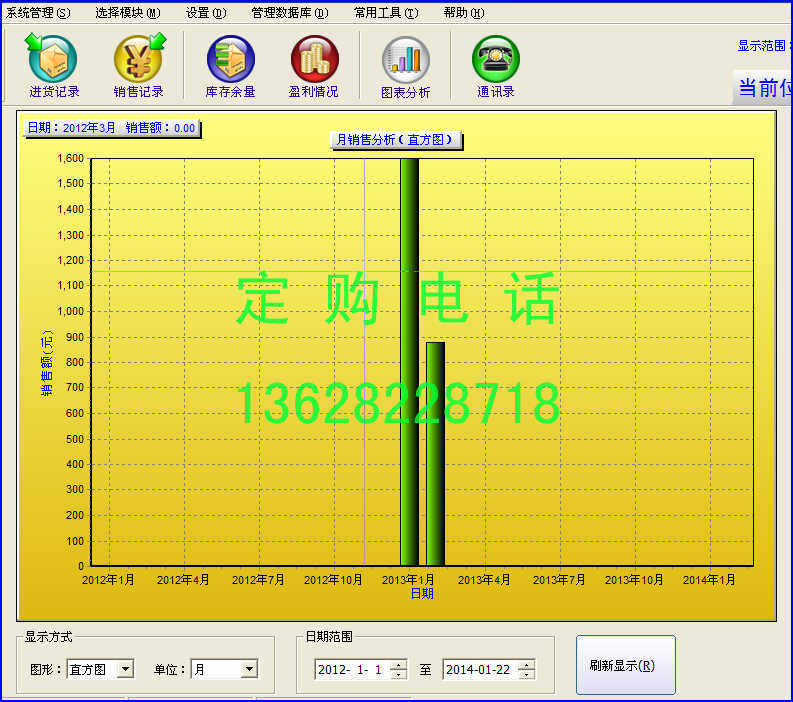
Task: Click the 2013年7月 axis label
Action: pyautogui.click(x=559, y=580)
